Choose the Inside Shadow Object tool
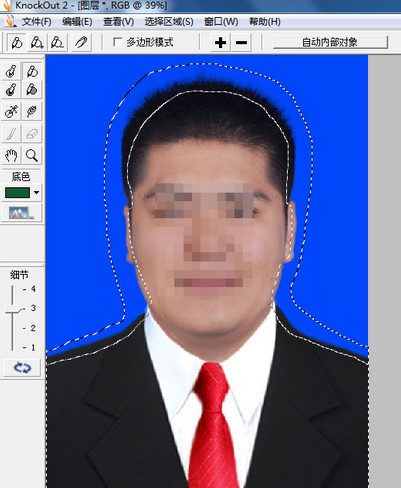Screen dimensions: 401x488 point(11,90)
